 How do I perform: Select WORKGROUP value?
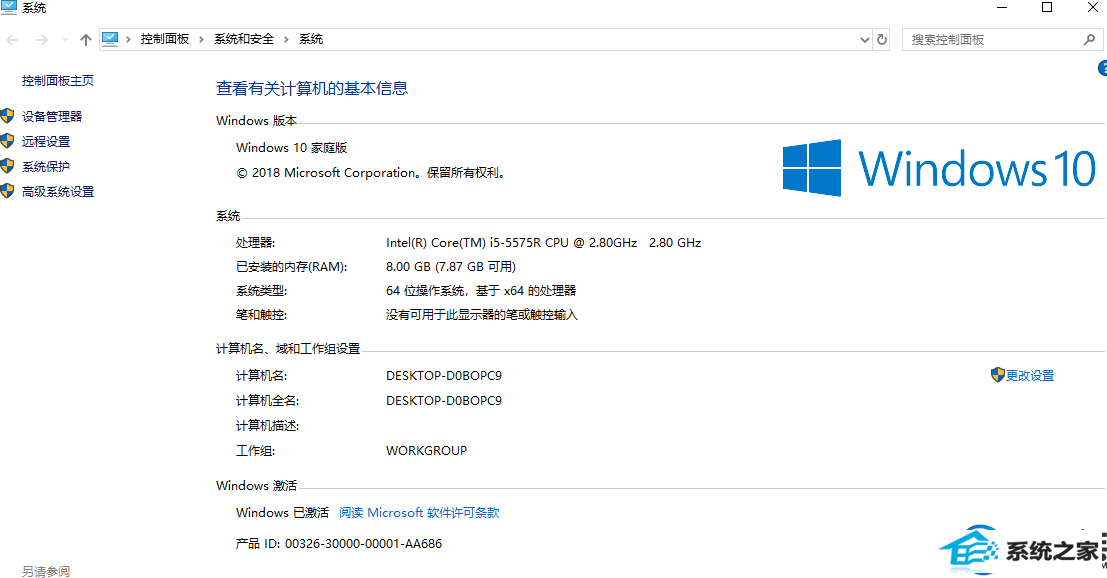click(x=426, y=450)
